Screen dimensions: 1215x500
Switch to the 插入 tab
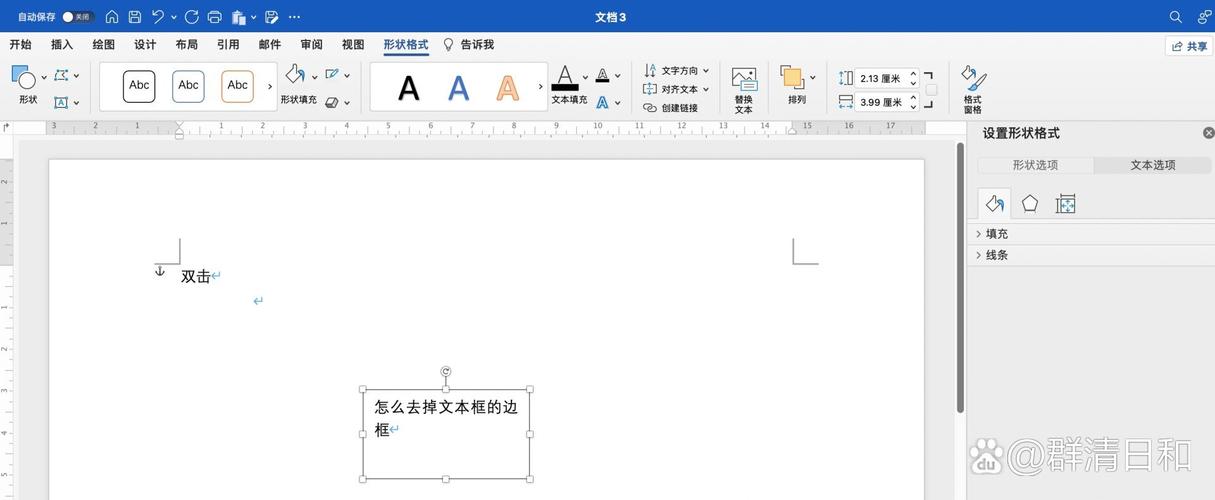(62, 45)
